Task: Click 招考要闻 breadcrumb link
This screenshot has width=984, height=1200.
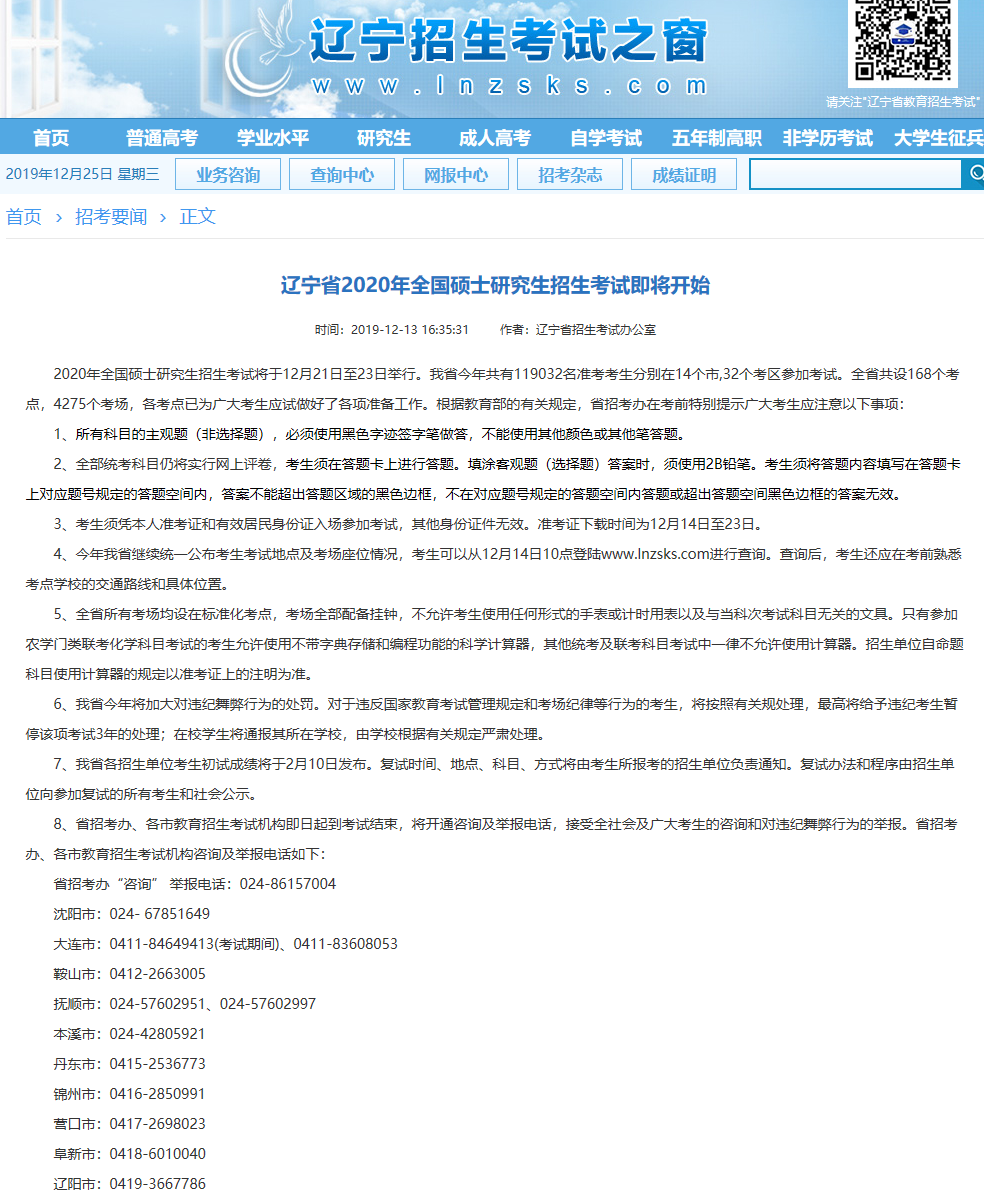Action: [111, 217]
